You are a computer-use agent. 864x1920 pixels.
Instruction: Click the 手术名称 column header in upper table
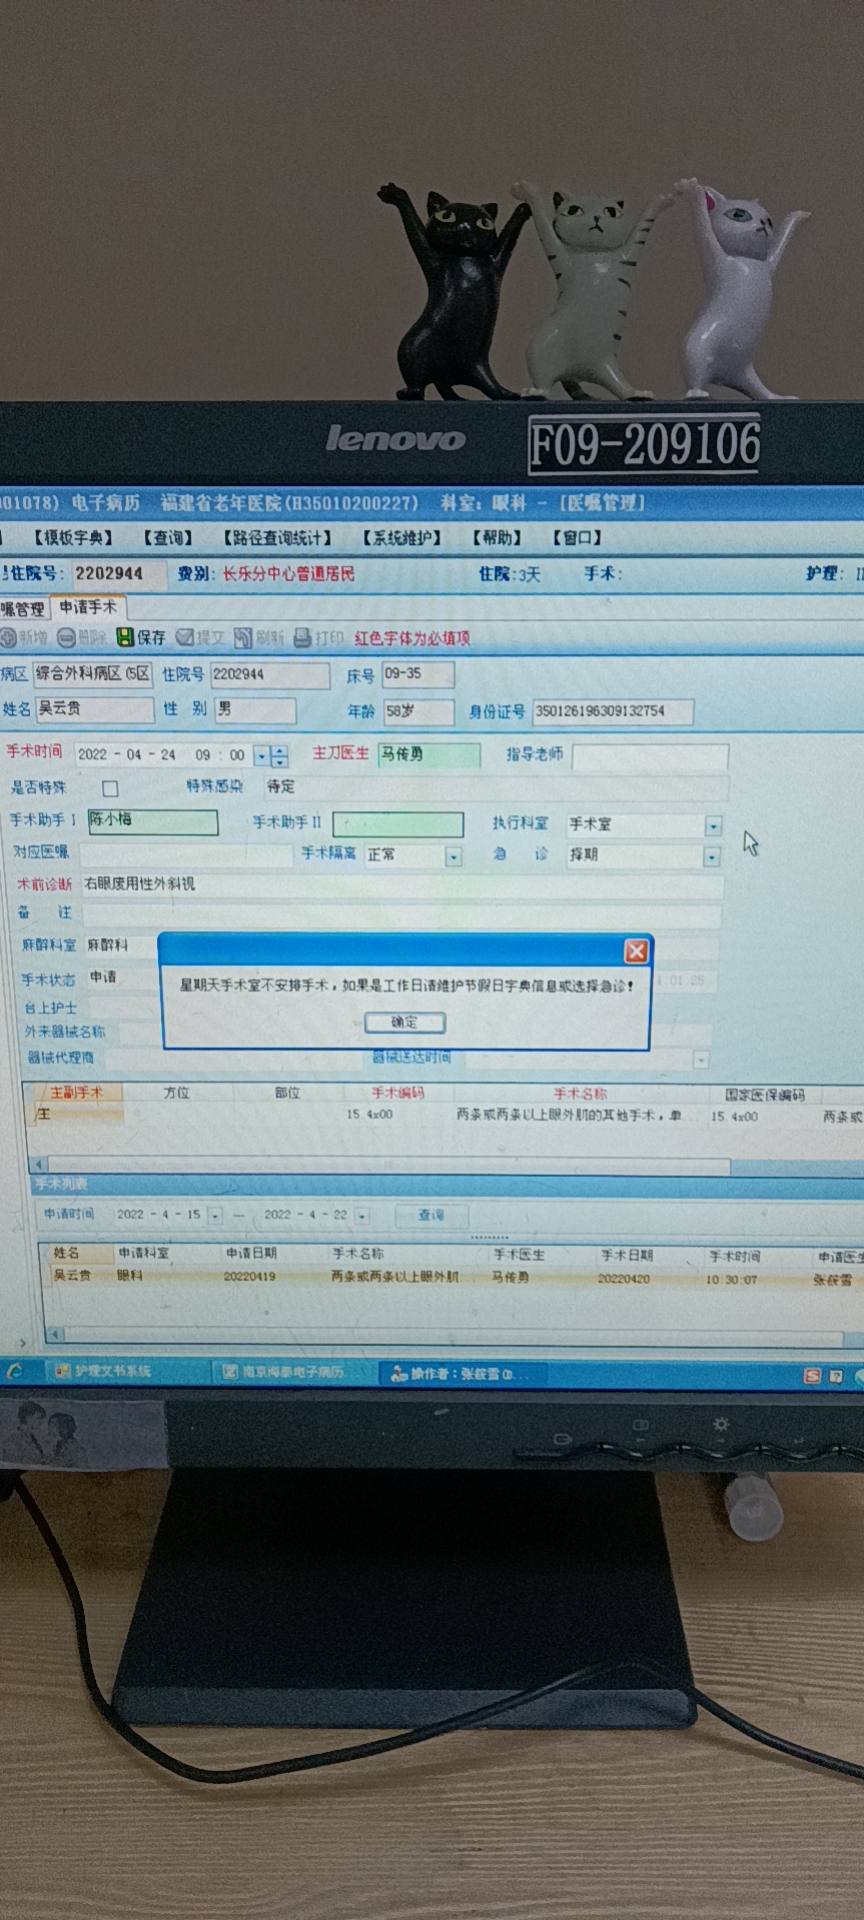[580, 1094]
